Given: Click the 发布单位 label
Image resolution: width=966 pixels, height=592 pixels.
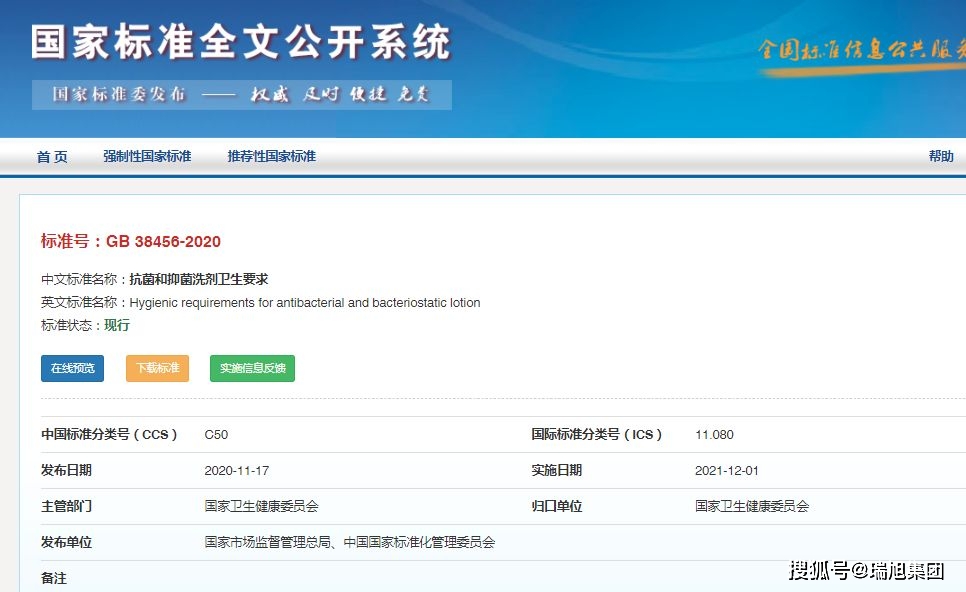Looking at the screenshot, I should (67, 542).
